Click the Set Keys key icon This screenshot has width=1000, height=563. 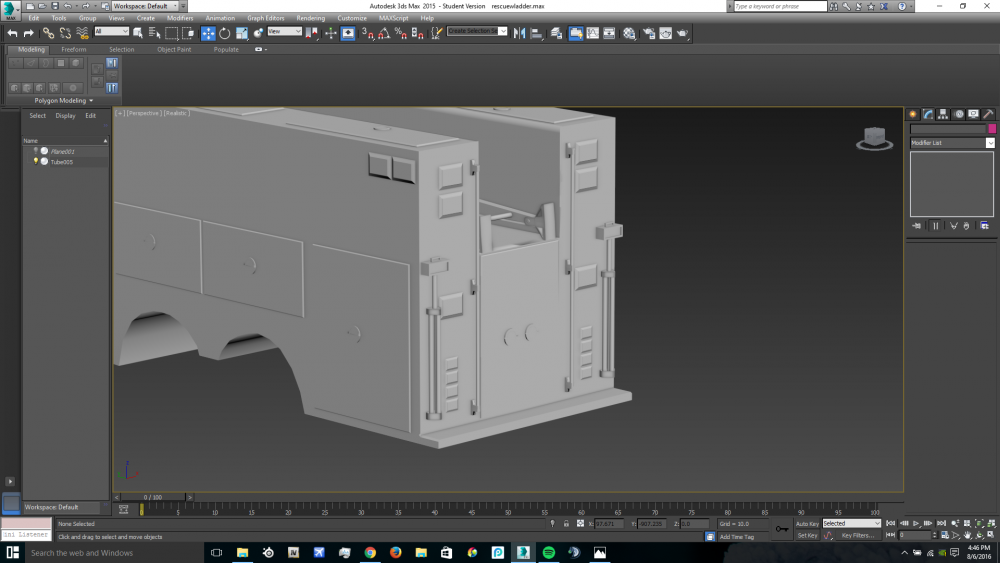pyautogui.click(x=782, y=528)
